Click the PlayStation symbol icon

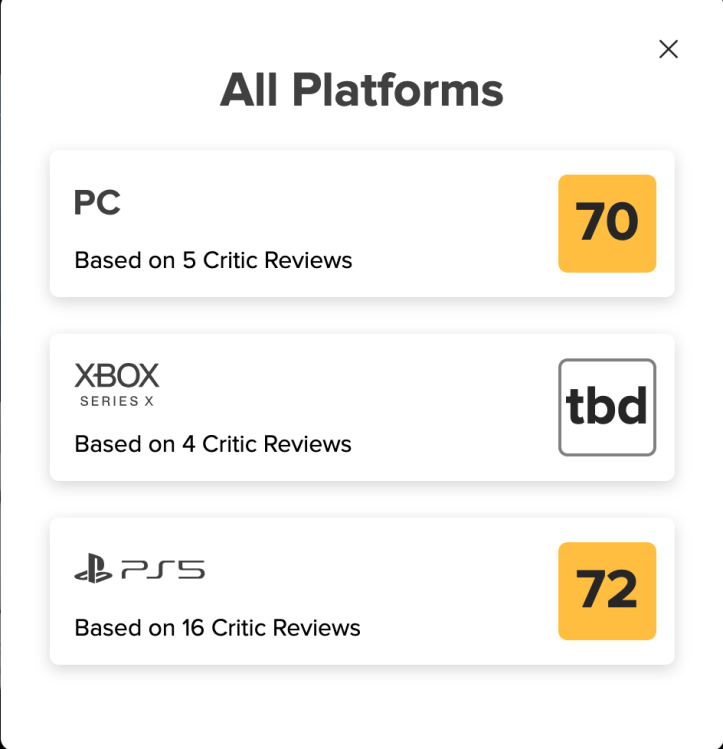click(93, 571)
